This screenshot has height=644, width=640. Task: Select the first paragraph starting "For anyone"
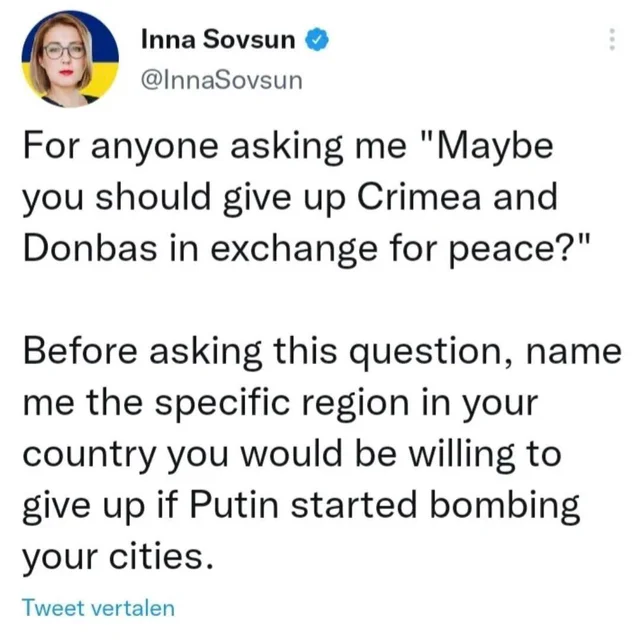pyautogui.click(x=307, y=197)
